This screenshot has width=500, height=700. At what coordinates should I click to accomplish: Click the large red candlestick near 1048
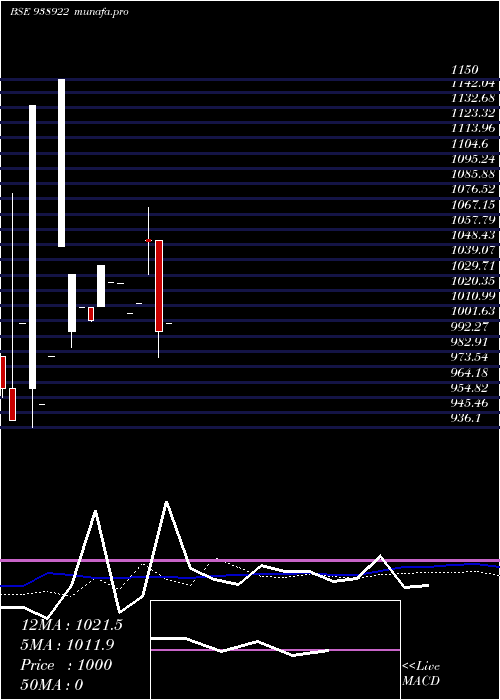tap(159, 286)
